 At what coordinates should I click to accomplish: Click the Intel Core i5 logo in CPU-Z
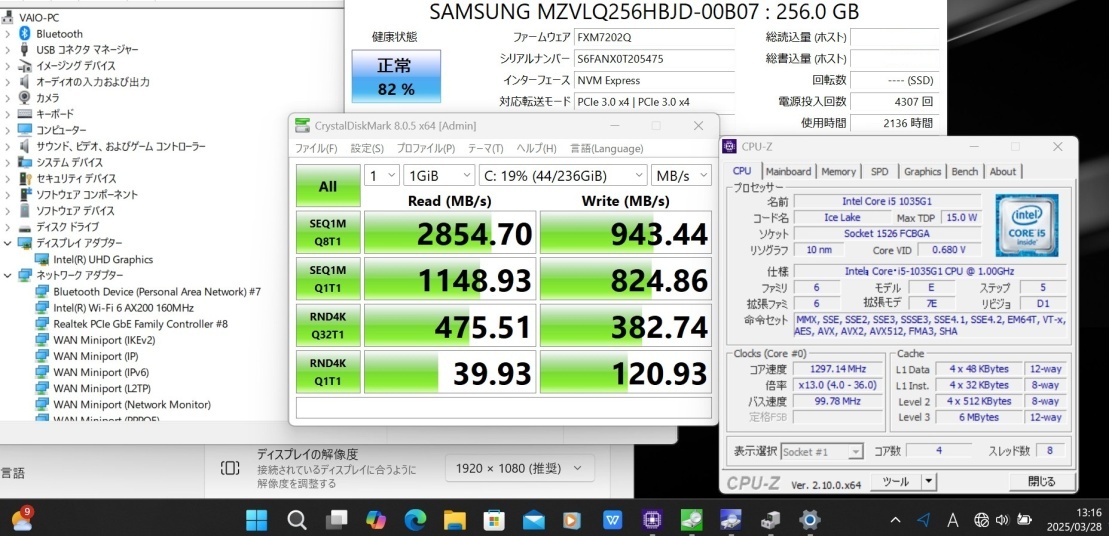pos(1026,225)
